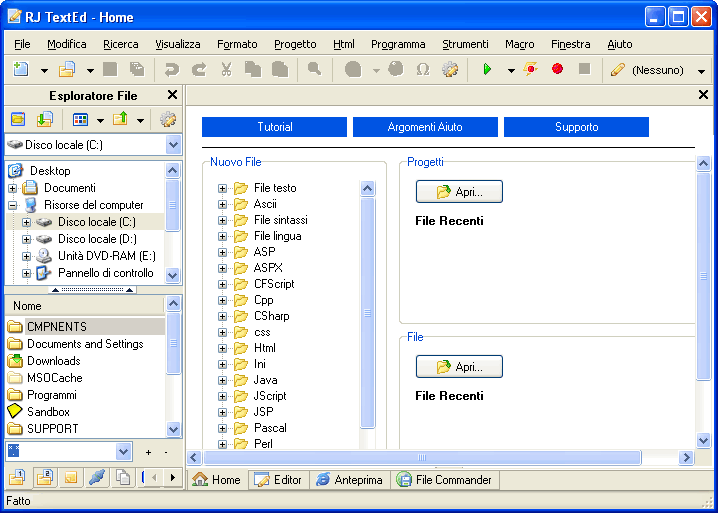Image resolution: width=718 pixels, height=513 pixels.
Task: Click the stop square toolbar icon
Action: [x=584, y=69]
